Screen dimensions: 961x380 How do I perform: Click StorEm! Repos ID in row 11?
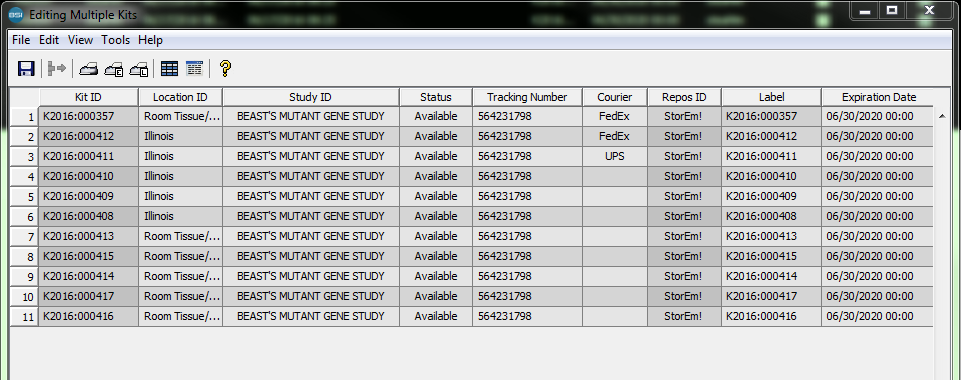685,316
